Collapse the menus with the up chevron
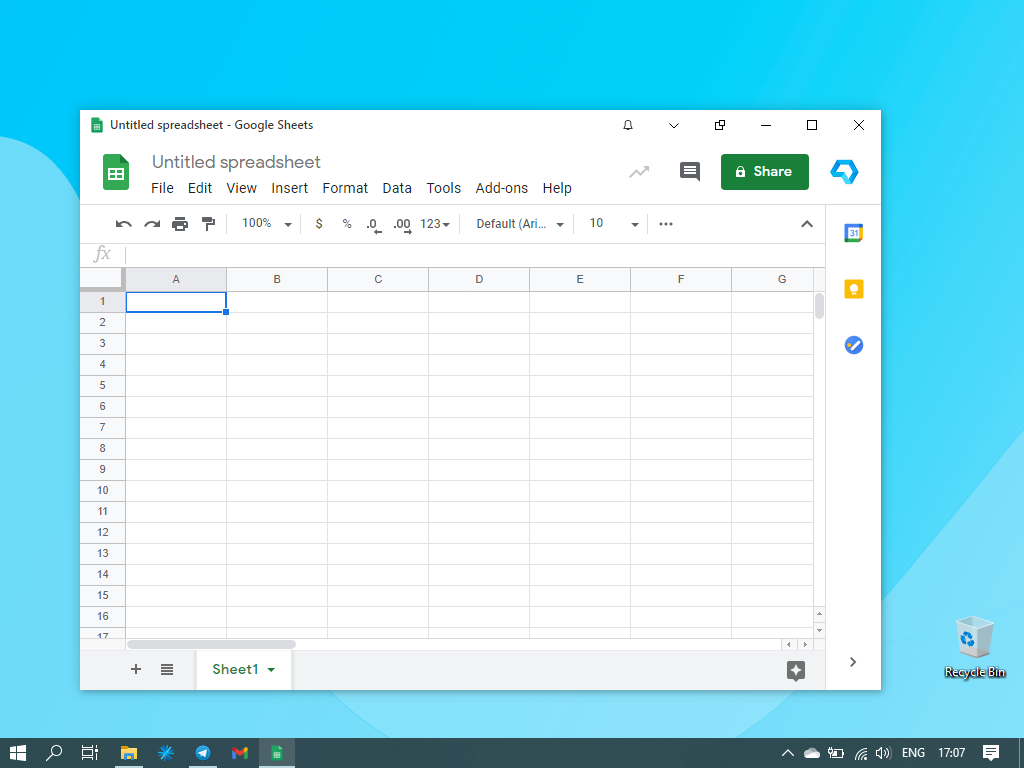 click(807, 224)
